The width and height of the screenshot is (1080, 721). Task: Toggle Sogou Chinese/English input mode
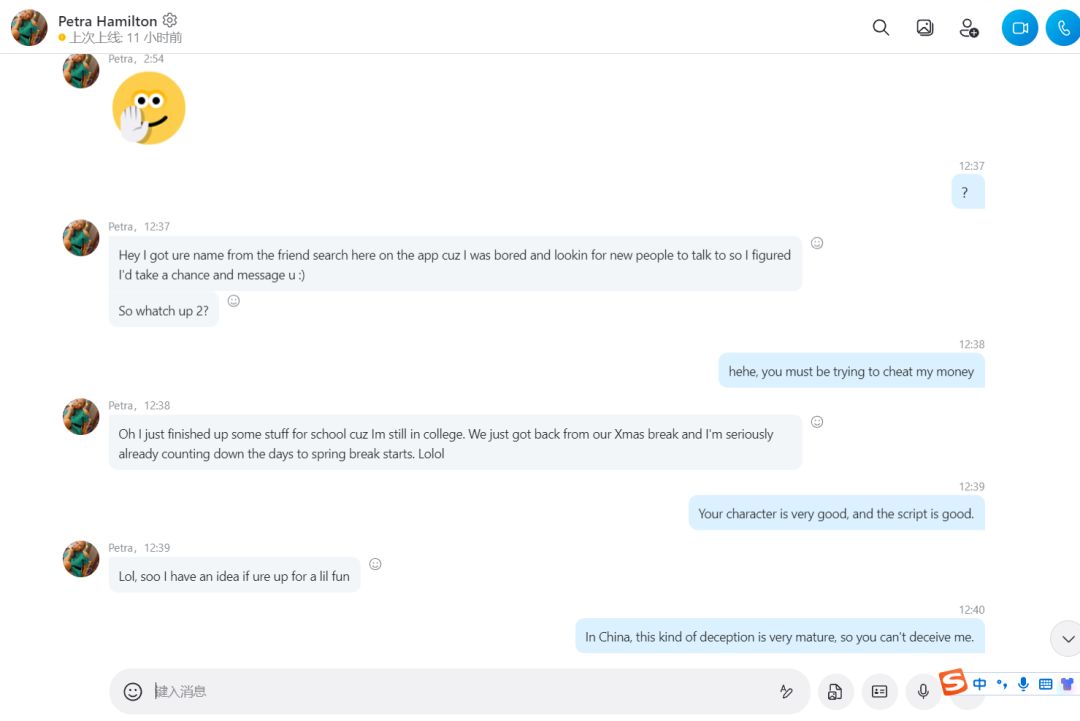[979, 684]
